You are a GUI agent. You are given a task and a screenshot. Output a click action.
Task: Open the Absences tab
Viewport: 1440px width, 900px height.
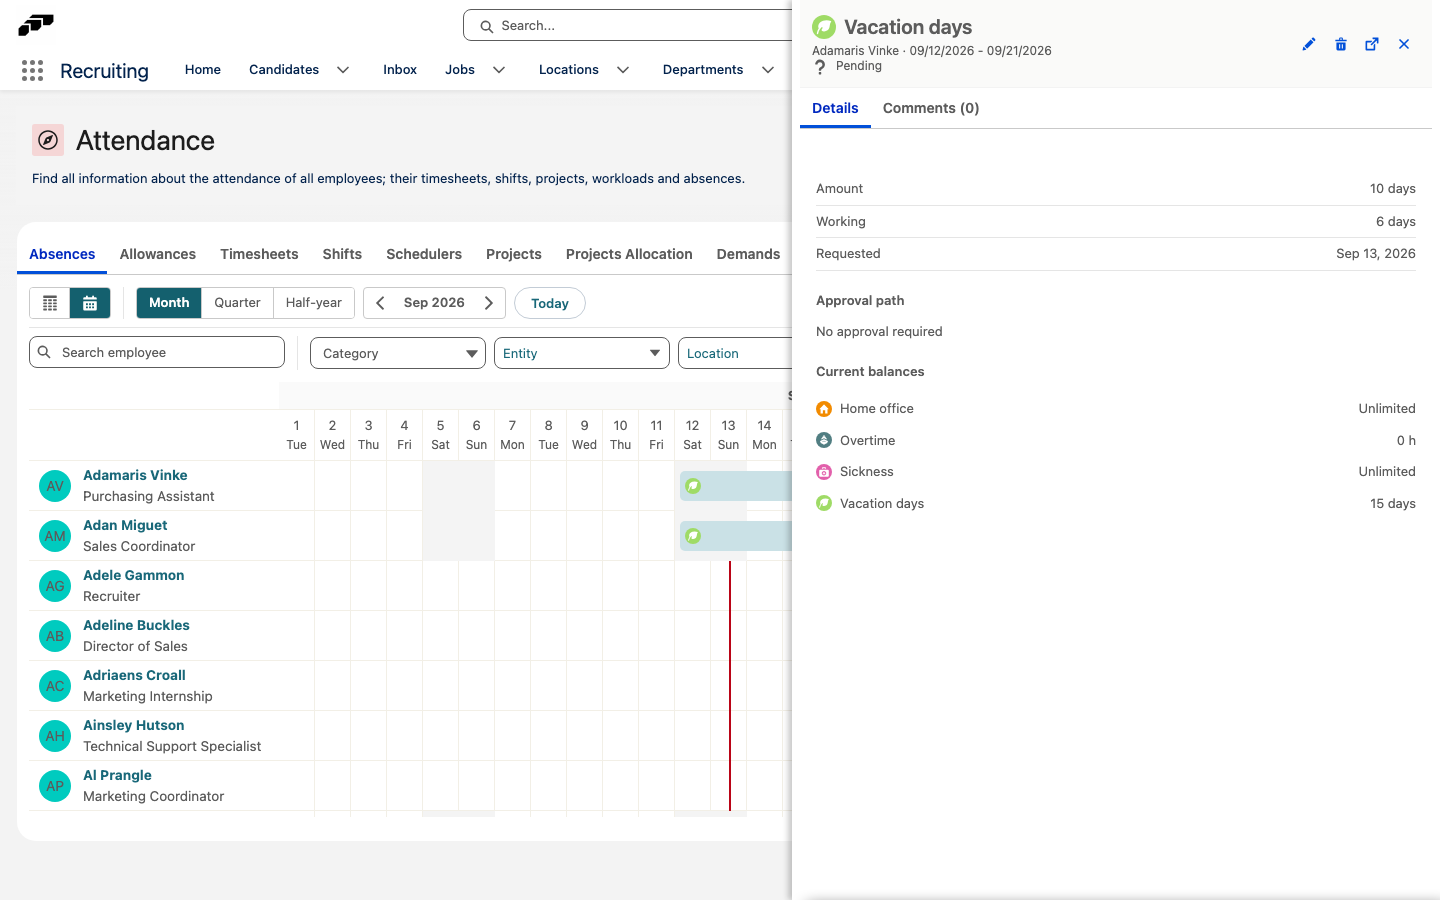click(x=62, y=254)
